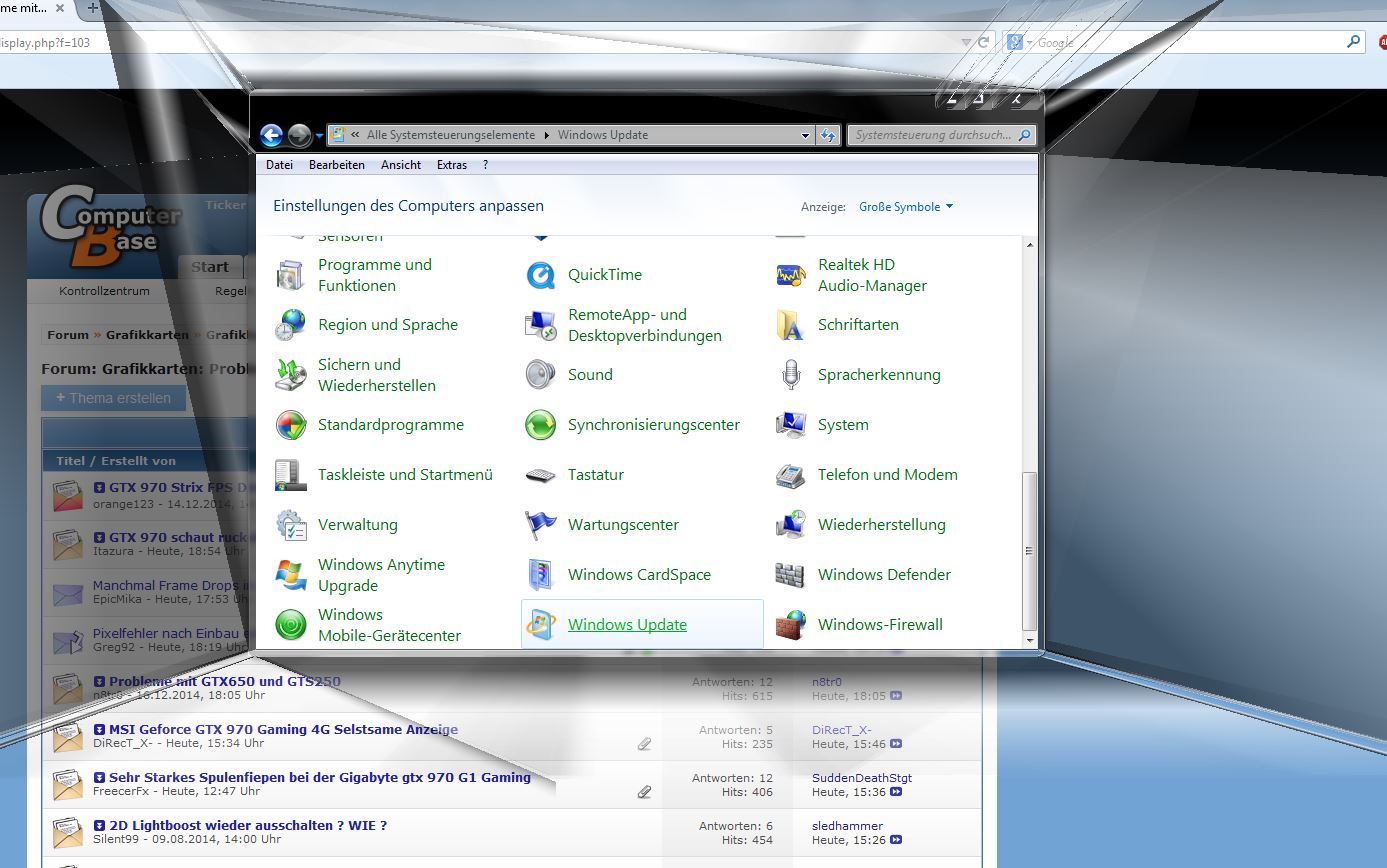Open Taskleiste und Startmenü icon

[291, 475]
